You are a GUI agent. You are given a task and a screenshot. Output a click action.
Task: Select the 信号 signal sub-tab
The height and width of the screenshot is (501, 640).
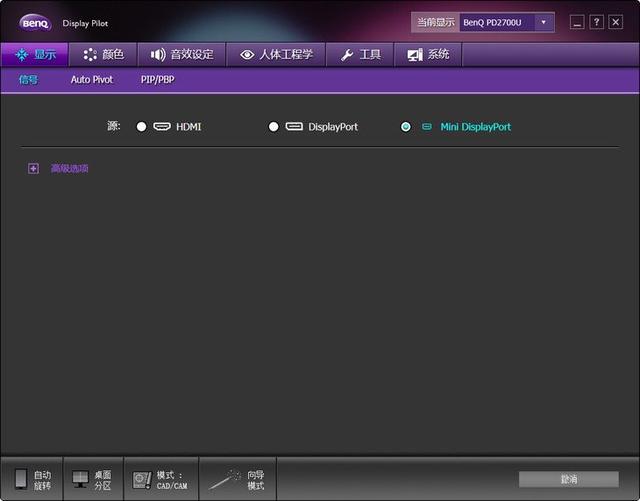28,80
